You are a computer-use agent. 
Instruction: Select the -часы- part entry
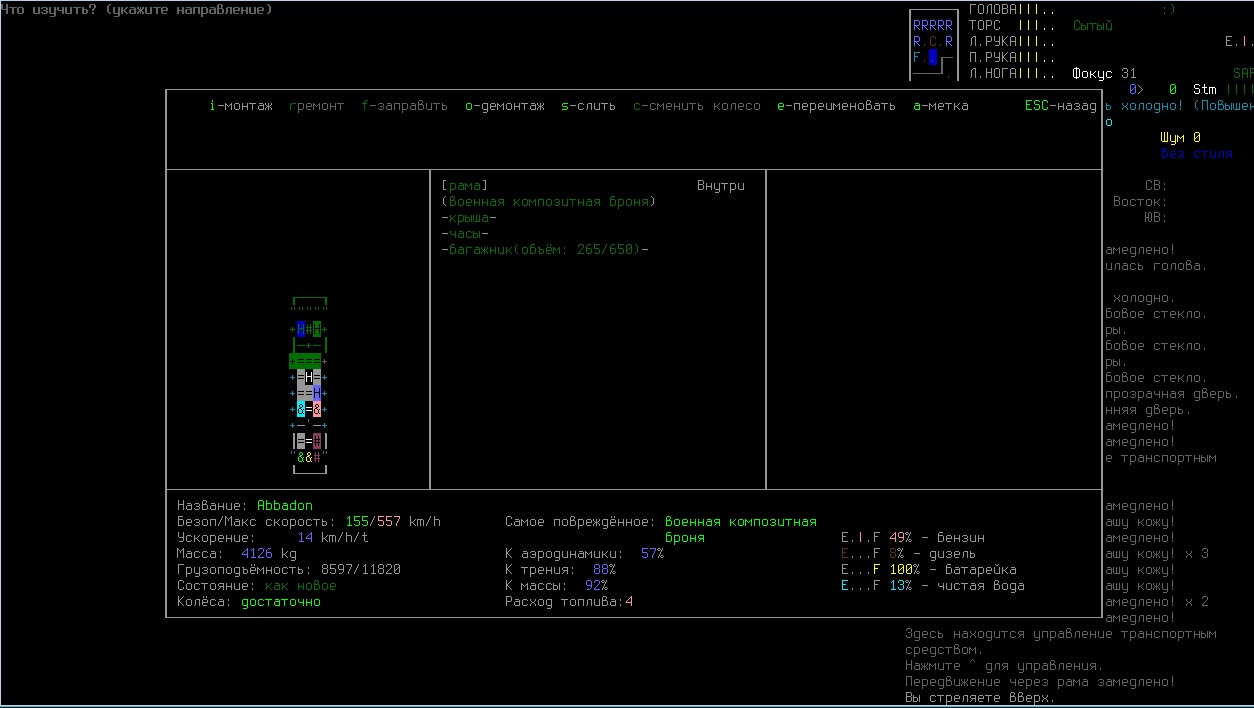point(465,234)
